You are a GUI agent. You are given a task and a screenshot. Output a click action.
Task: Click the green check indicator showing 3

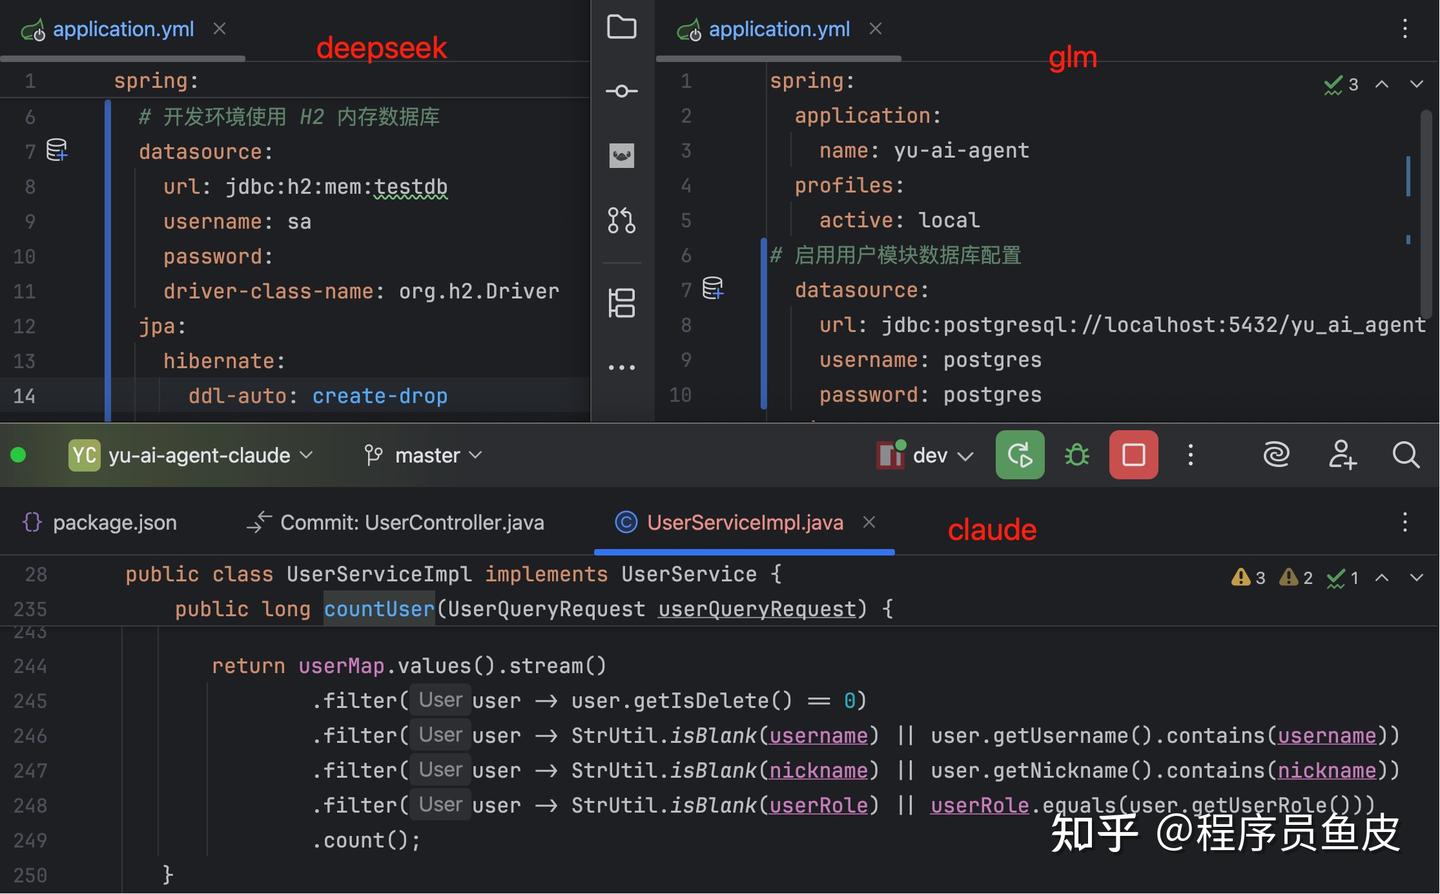(x=1341, y=84)
